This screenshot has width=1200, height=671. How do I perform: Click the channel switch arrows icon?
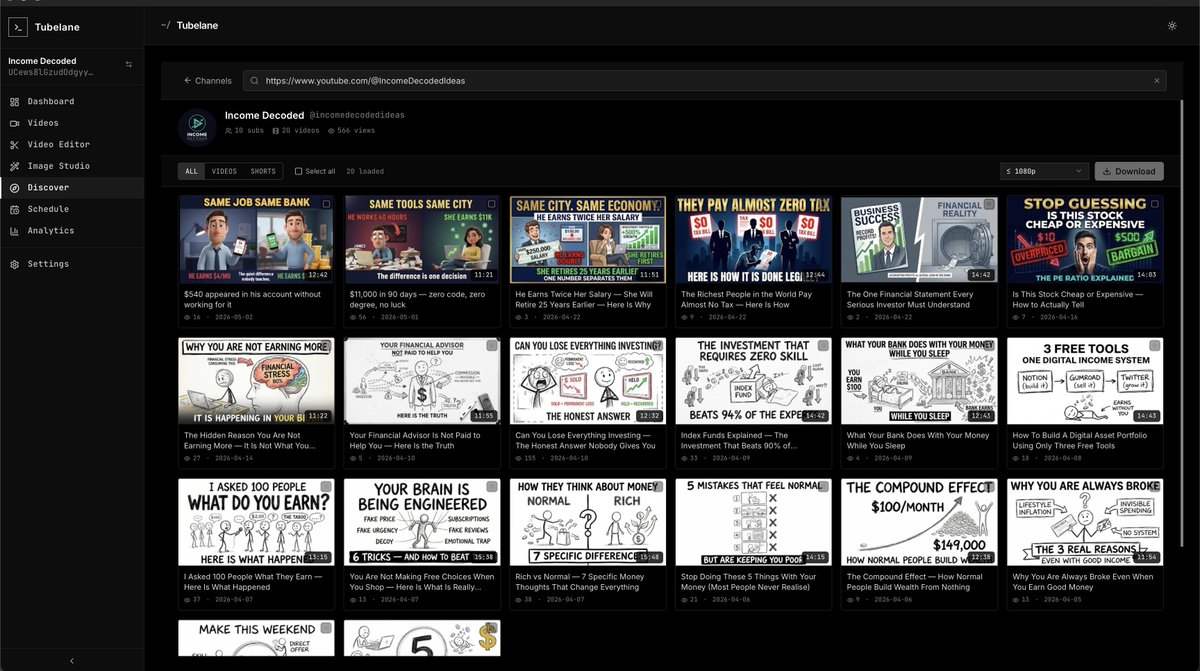pyautogui.click(x=128, y=65)
